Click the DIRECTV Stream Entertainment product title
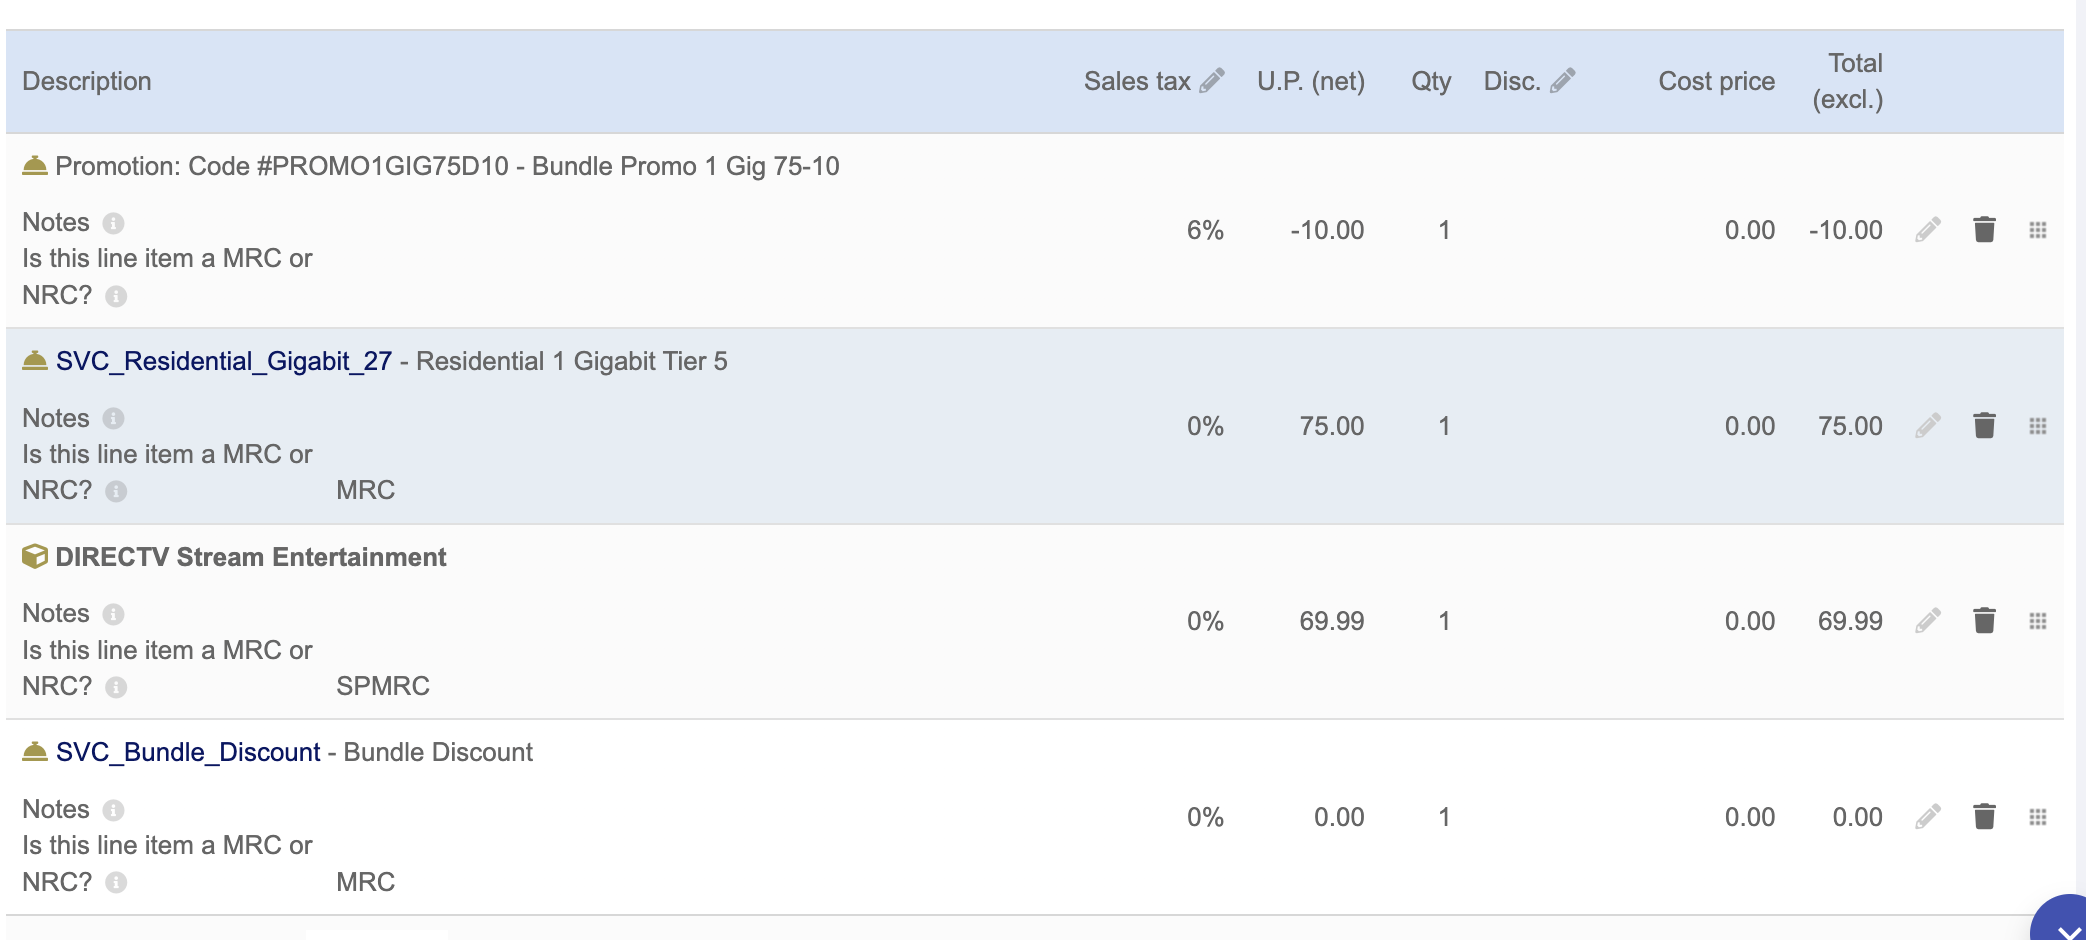Screen dimensions: 2086x940 pos(251,557)
